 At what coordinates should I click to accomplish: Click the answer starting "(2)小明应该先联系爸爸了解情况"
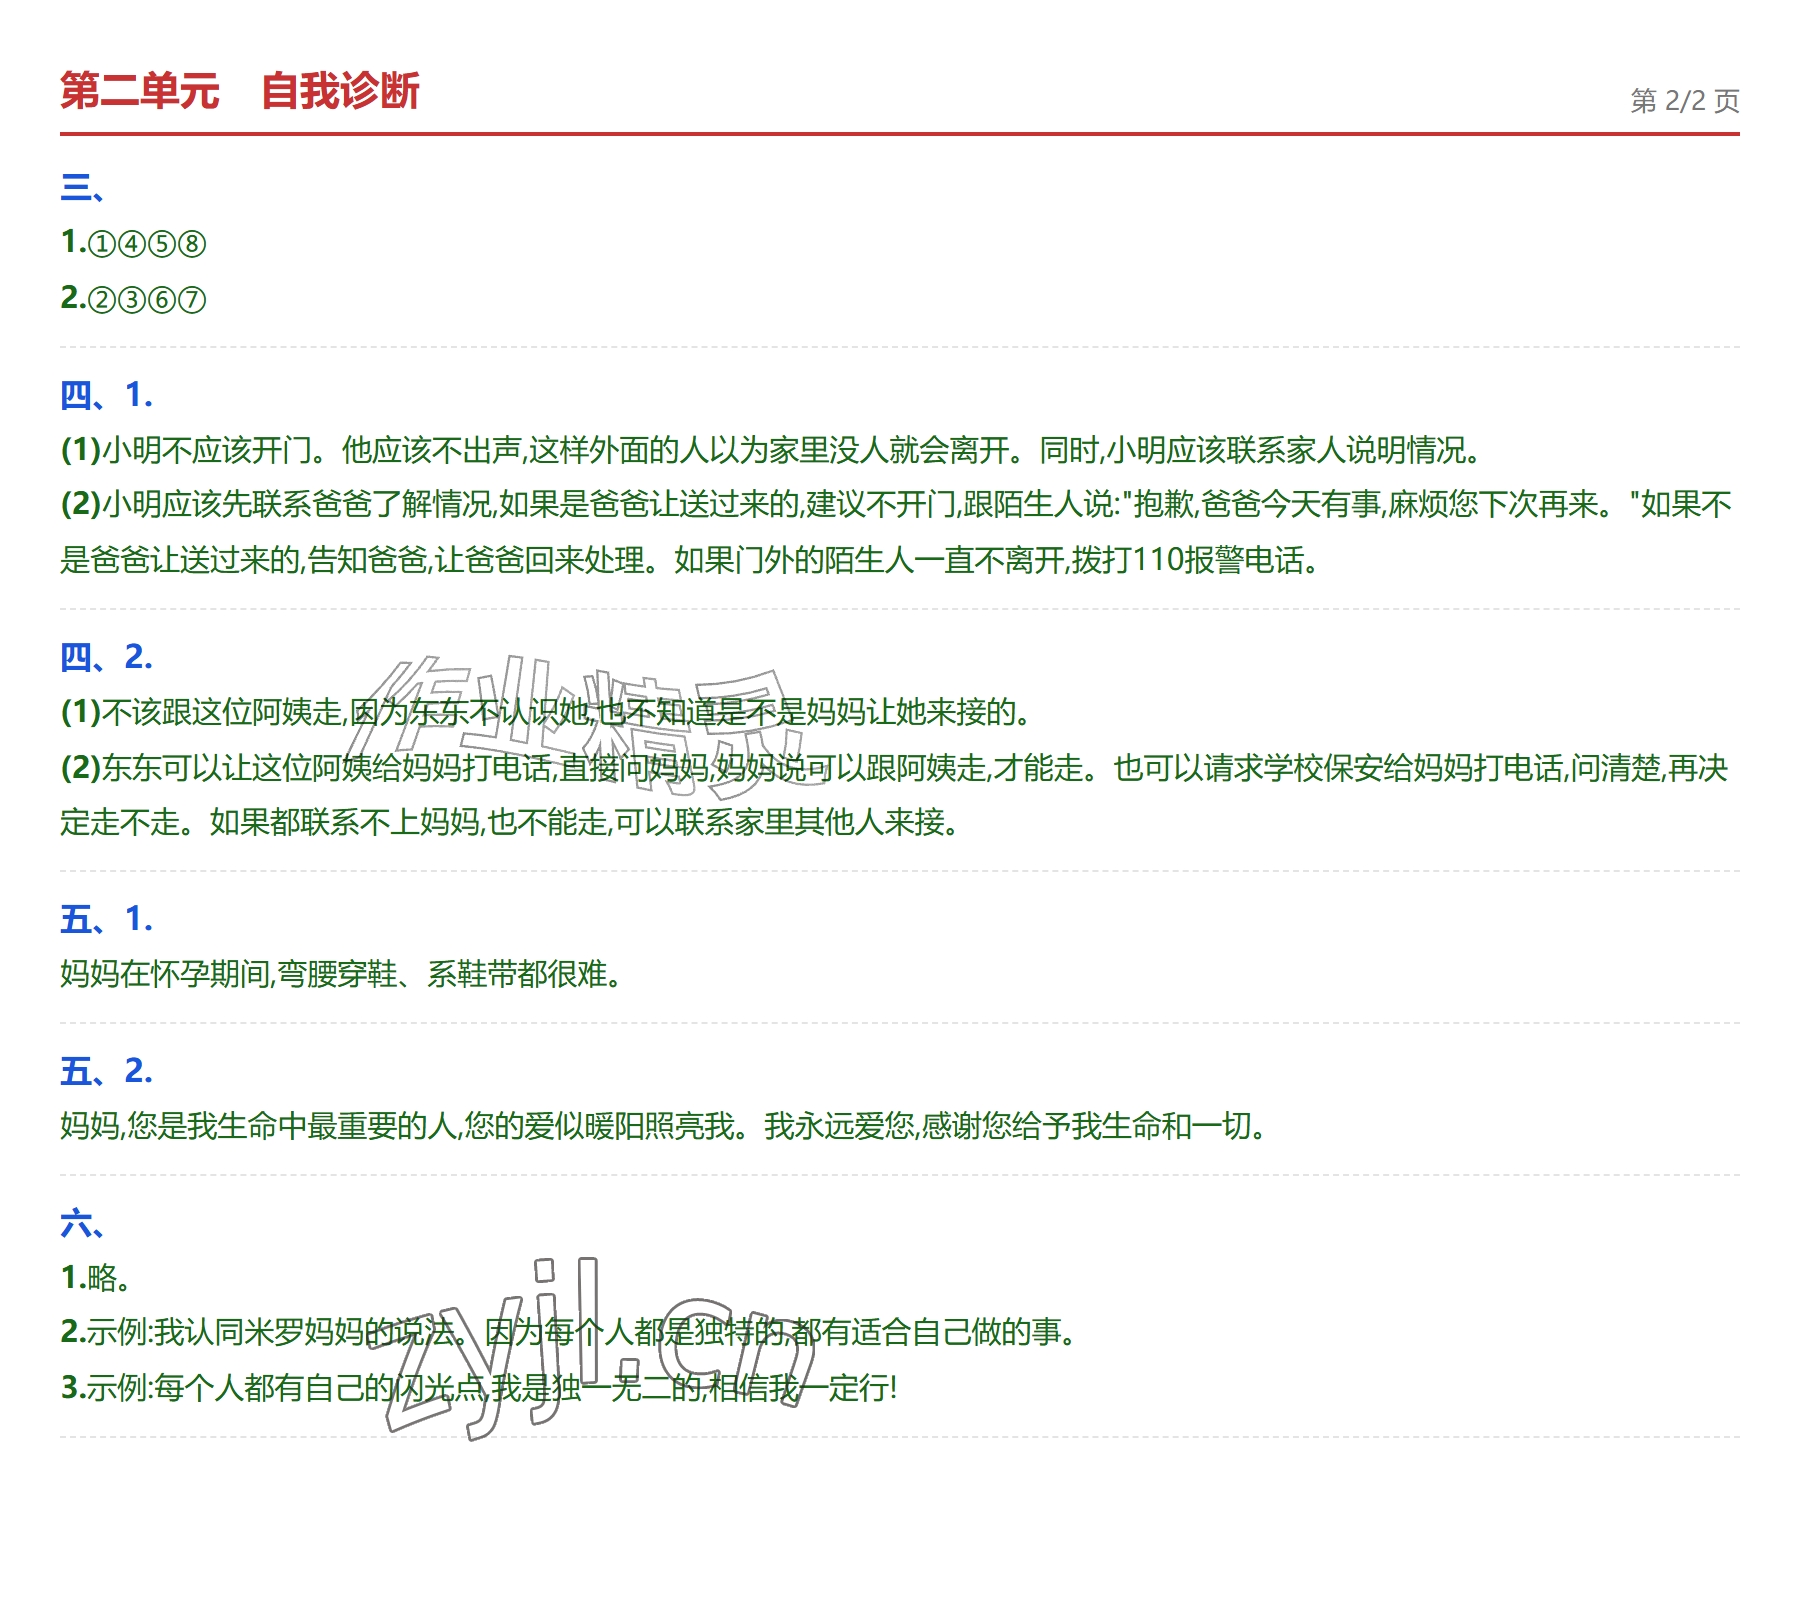point(897,532)
